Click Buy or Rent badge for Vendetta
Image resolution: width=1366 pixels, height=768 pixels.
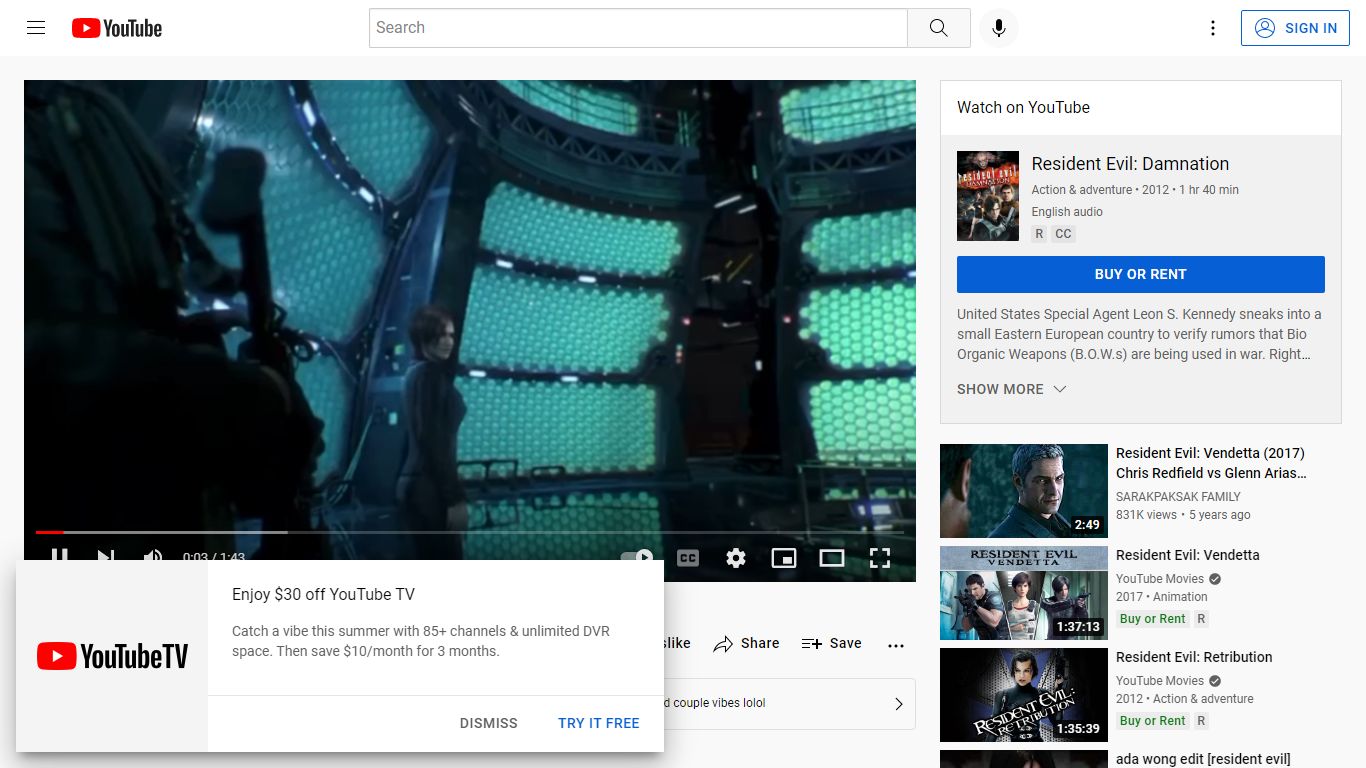click(x=1152, y=619)
